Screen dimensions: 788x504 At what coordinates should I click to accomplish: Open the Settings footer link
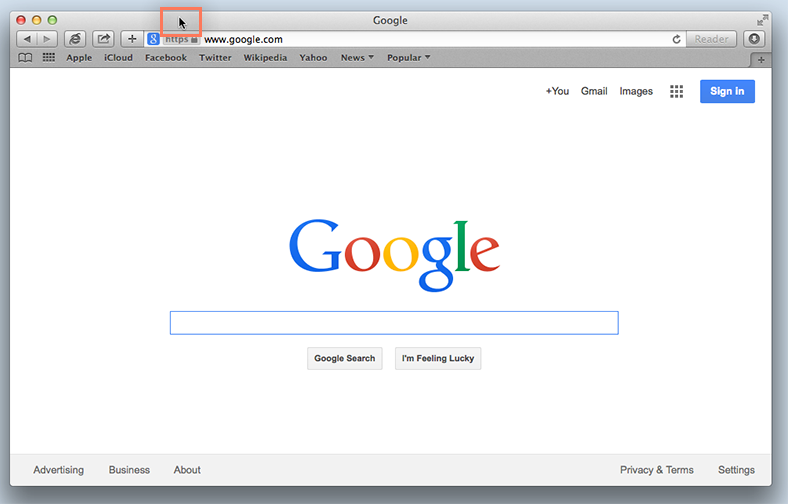736,470
